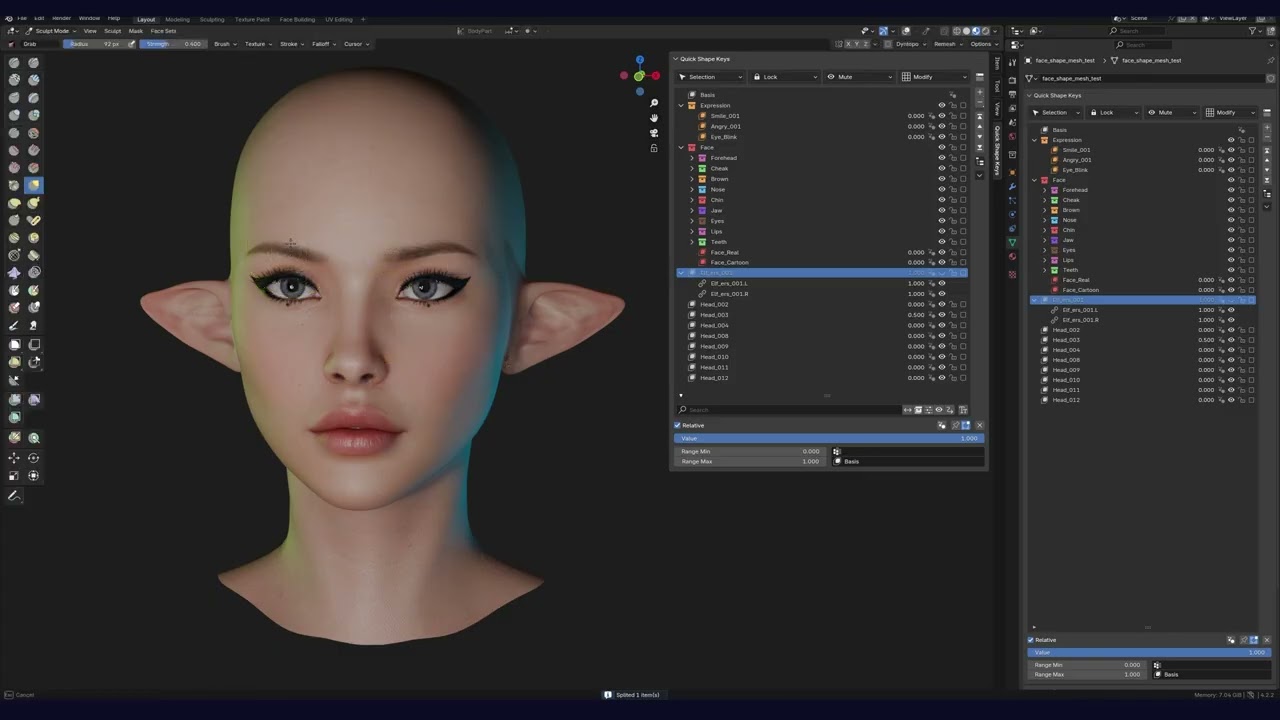The width and height of the screenshot is (1280, 720).
Task: Open Selection dropdown in viewport panel
Action: coord(711,77)
